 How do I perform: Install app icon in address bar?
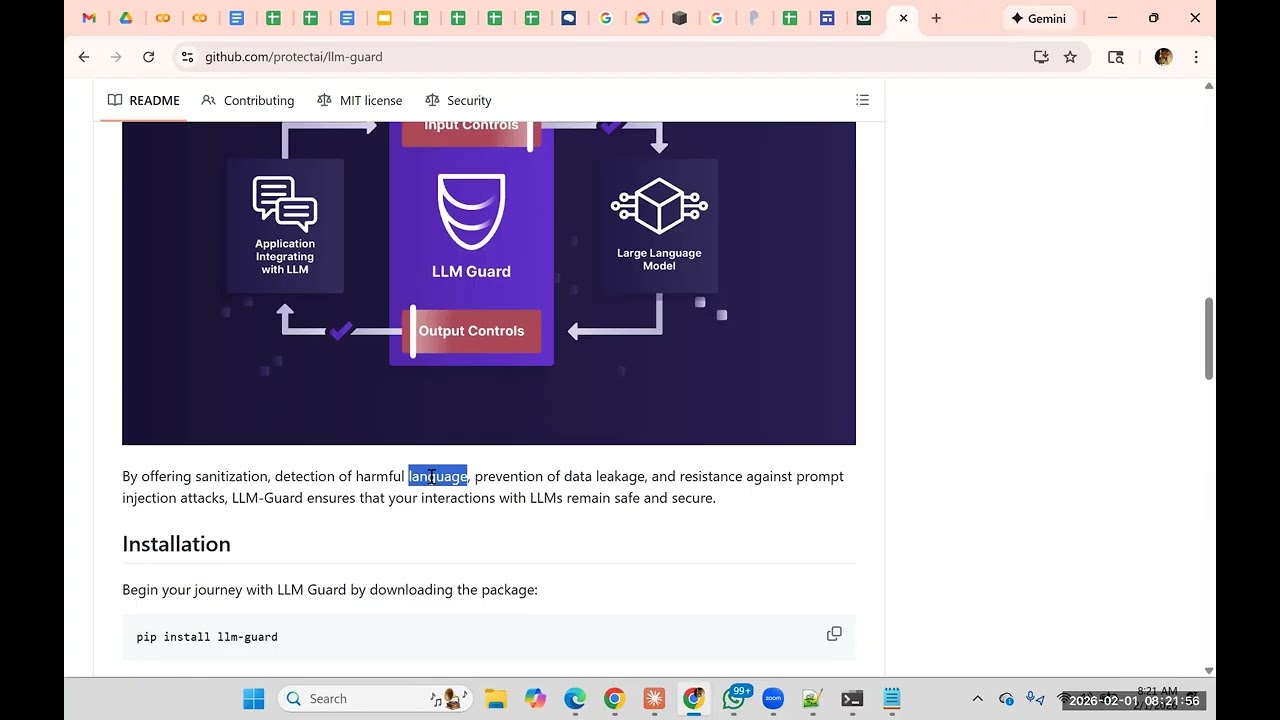coord(1041,57)
